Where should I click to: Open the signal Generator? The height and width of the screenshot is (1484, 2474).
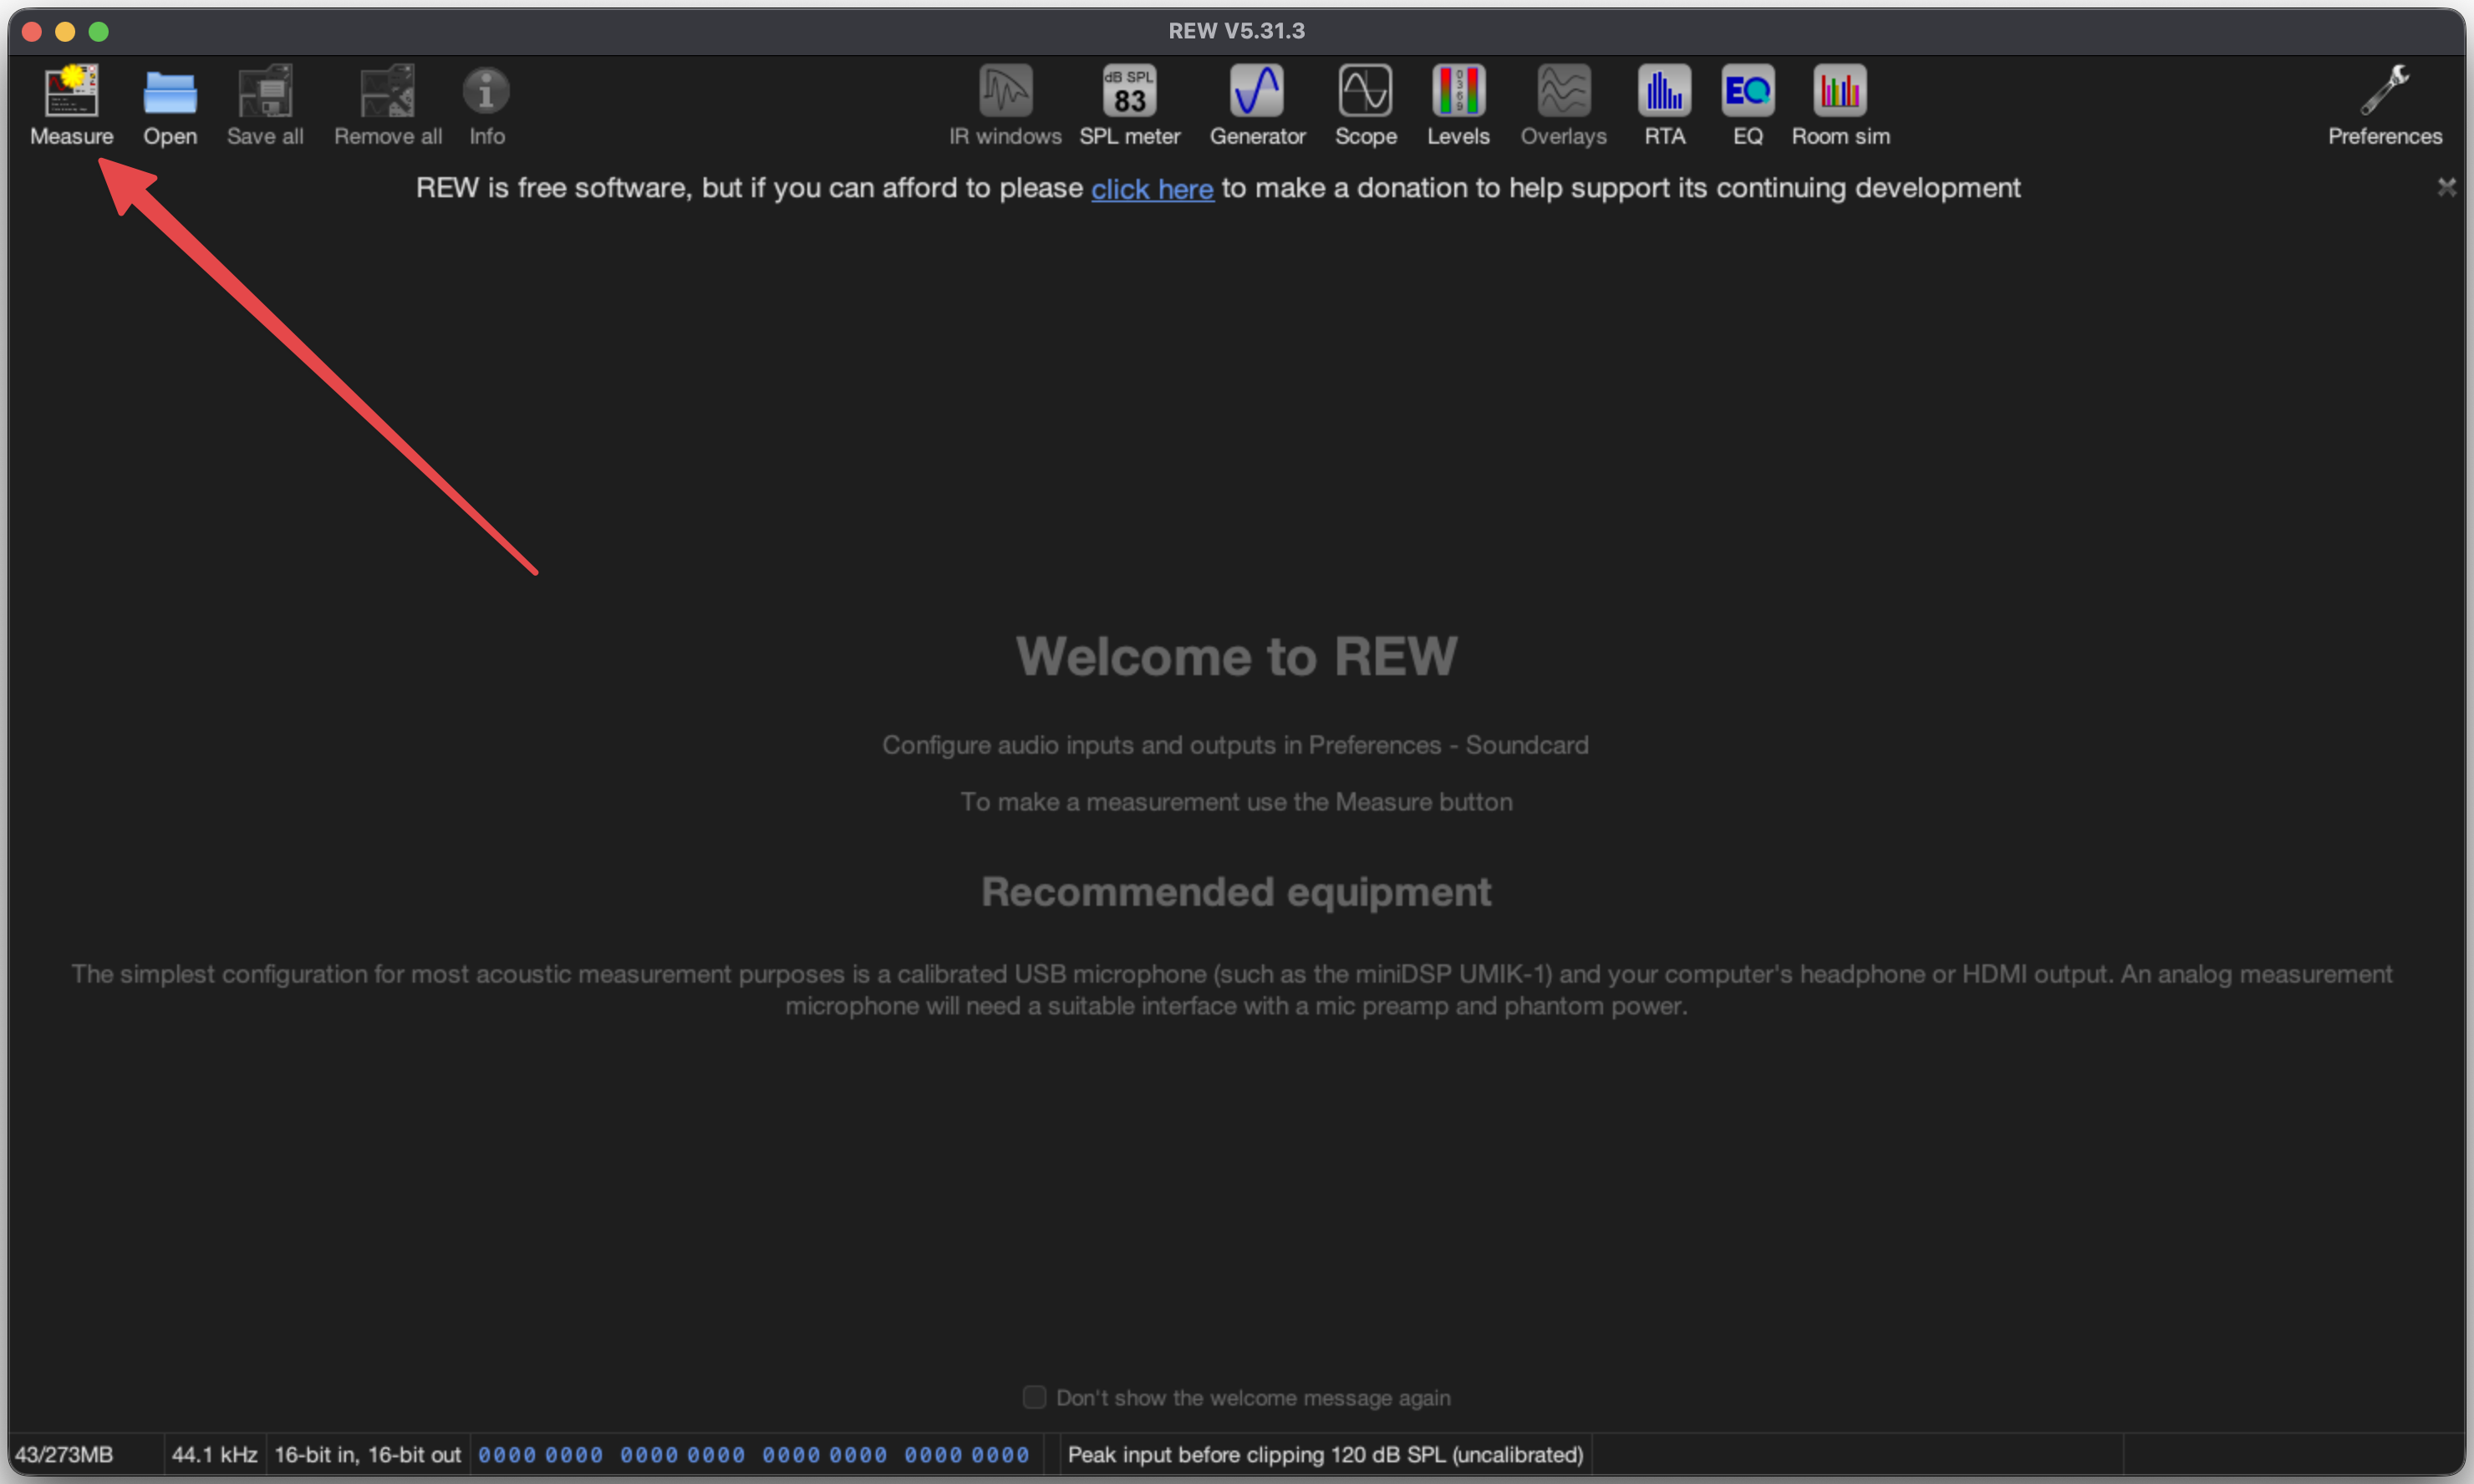click(1257, 105)
